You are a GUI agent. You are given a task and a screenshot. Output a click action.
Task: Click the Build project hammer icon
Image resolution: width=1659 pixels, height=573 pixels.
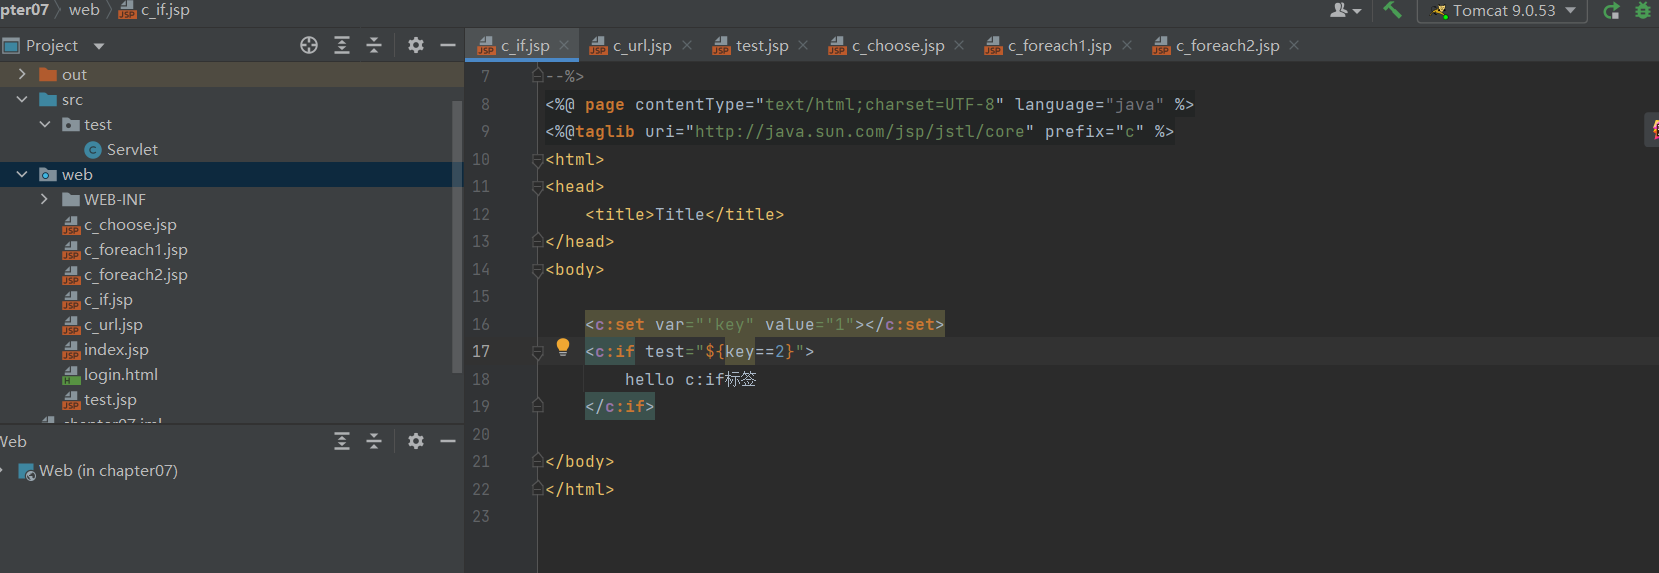coord(1392,10)
